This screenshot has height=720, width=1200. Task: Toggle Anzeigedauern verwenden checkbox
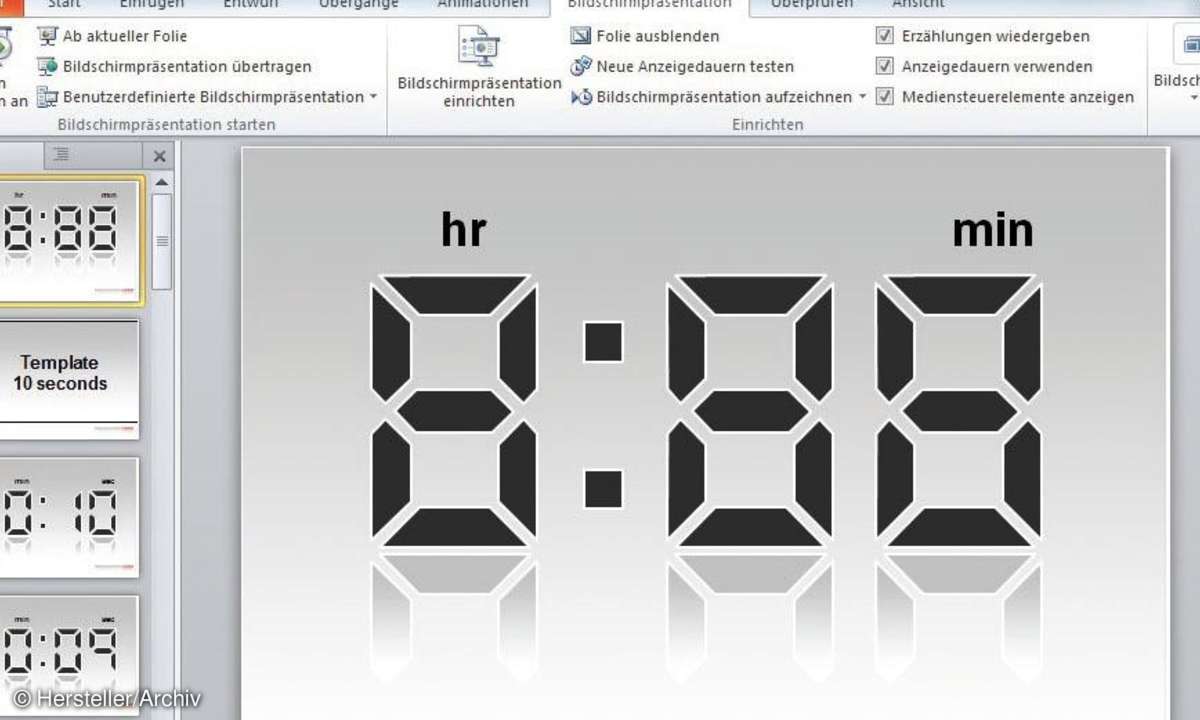pos(884,67)
